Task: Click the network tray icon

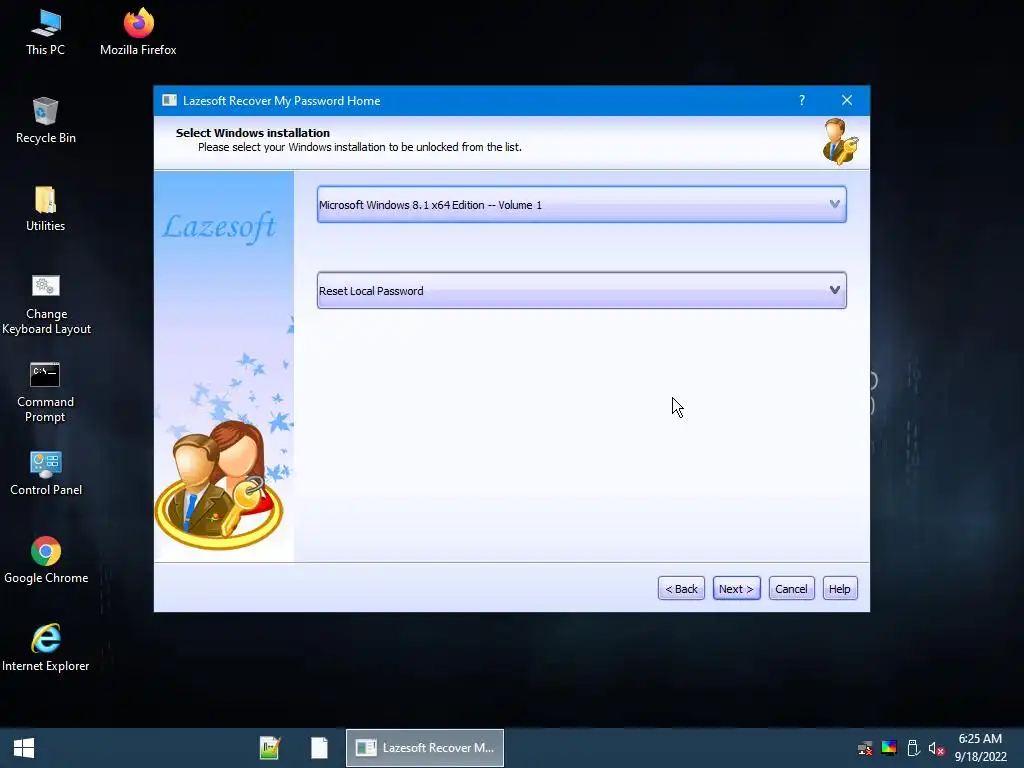Action: [x=865, y=748]
